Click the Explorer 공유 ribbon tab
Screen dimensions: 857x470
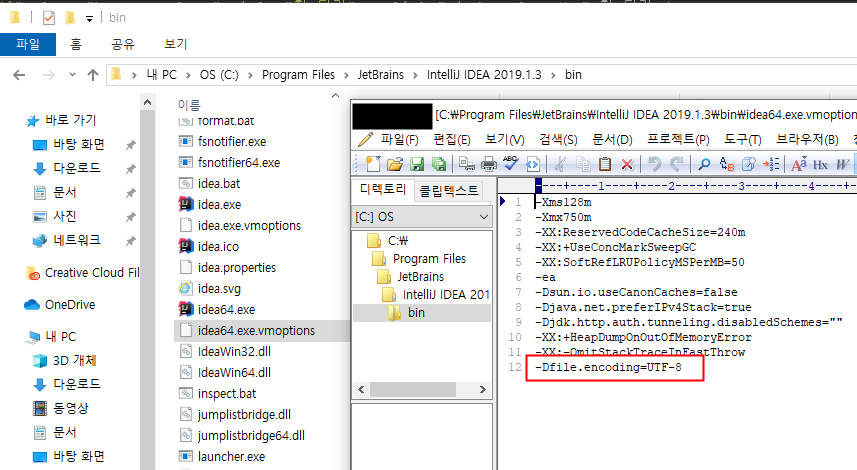click(x=123, y=44)
